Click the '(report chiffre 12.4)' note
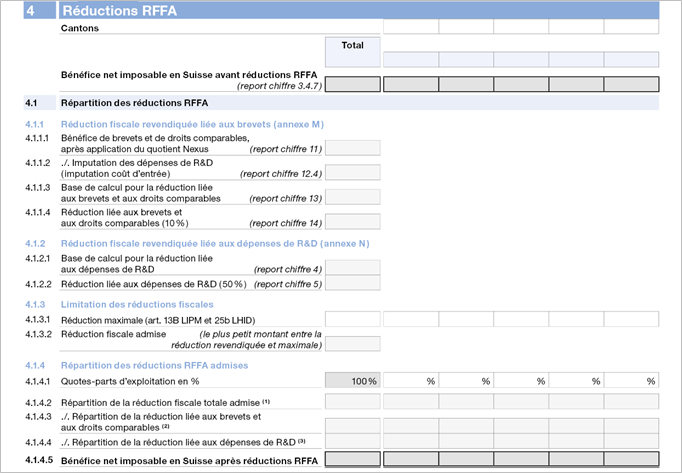This screenshot has width=682, height=473. pos(281,174)
